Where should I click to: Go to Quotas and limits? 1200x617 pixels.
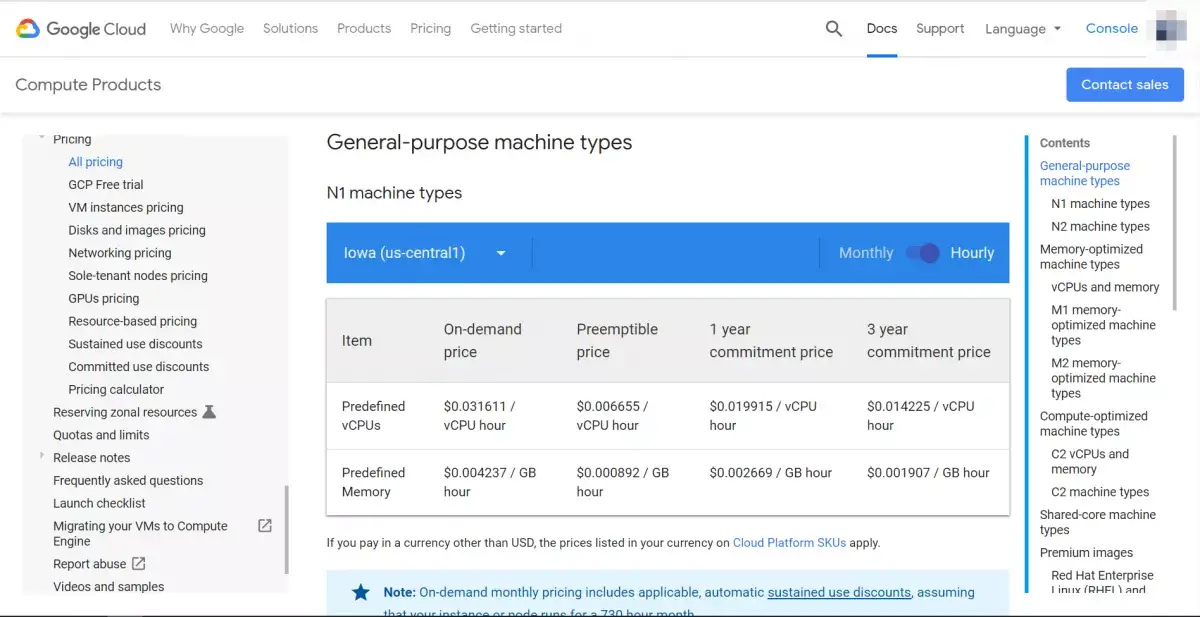[101, 435]
